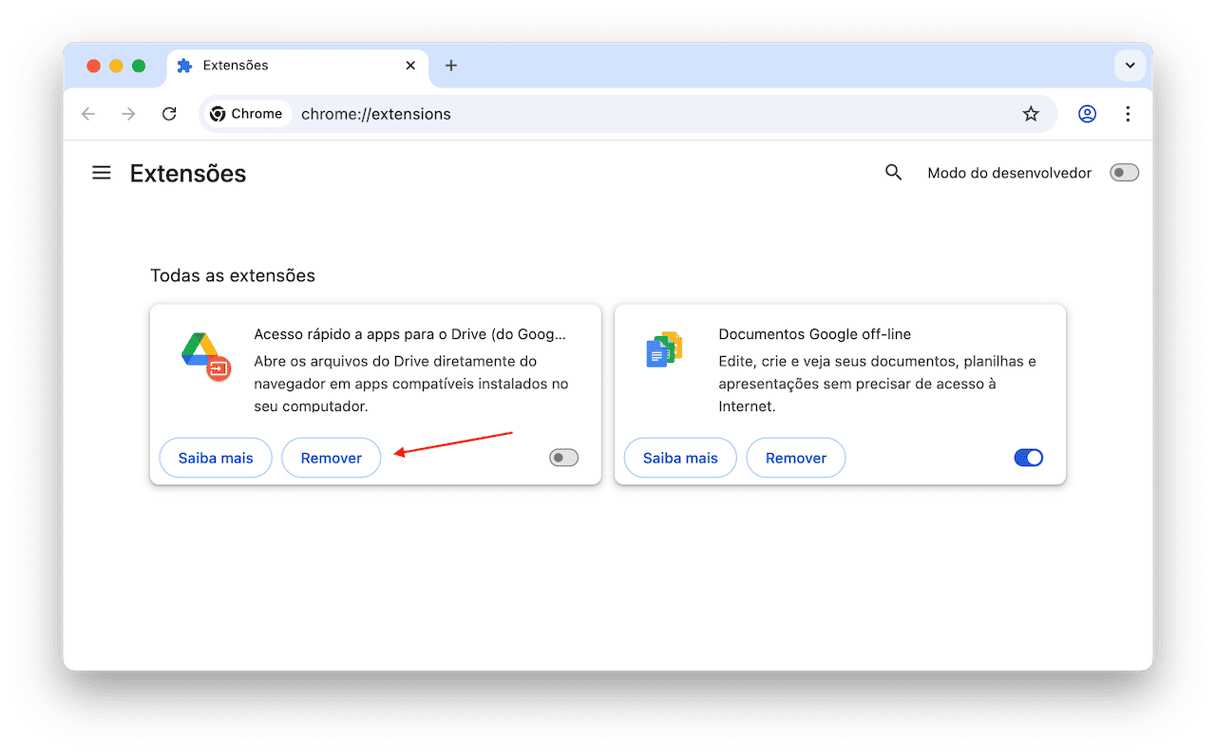This screenshot has height=754, width=1216.
Task: Click 'Todas as extensões' section label
Action: [x=233, y=276]
